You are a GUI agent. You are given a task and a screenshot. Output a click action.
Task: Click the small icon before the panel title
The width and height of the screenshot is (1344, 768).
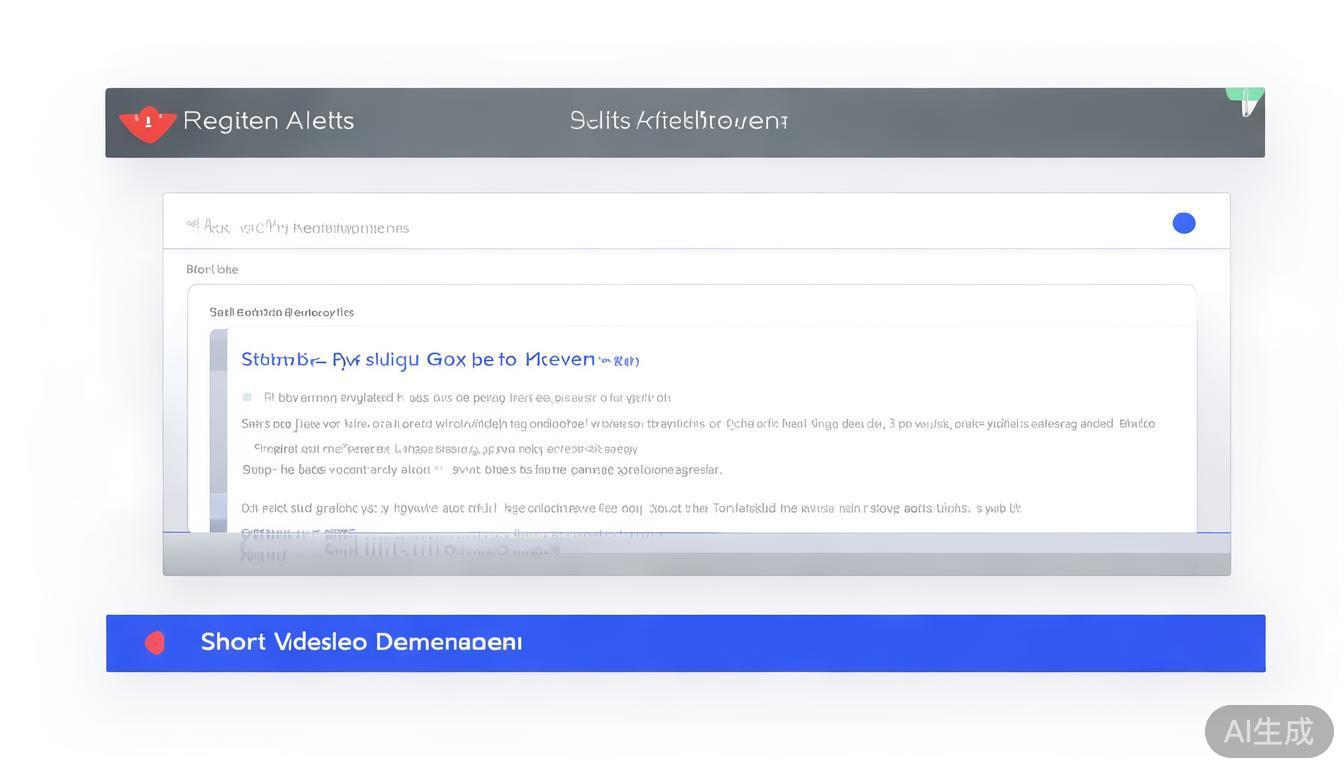[x=193, y=225]
